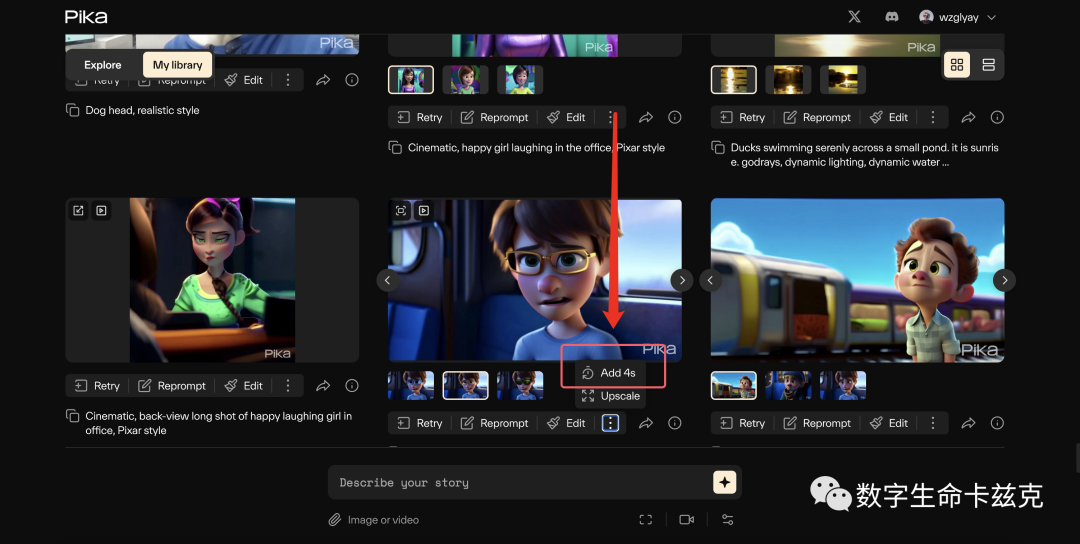Edit the happy girl laughing video
Screen dimensions: 1080x544
[566, 117]
